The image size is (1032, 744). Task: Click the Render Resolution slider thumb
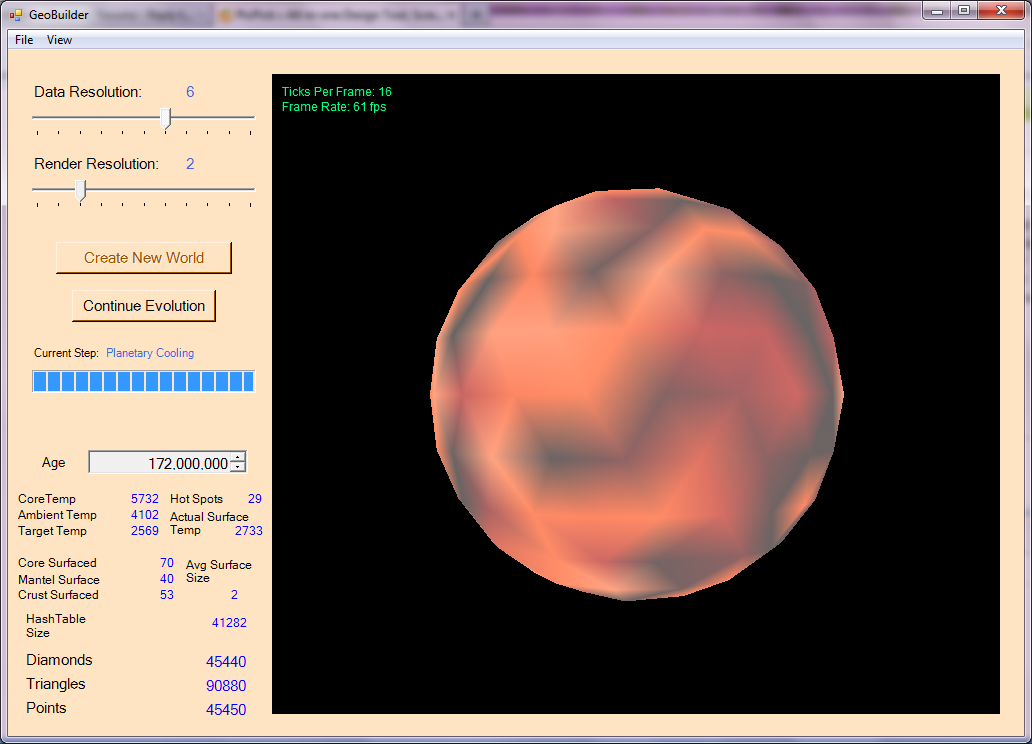pyautogui.click(x=80, y=191)
